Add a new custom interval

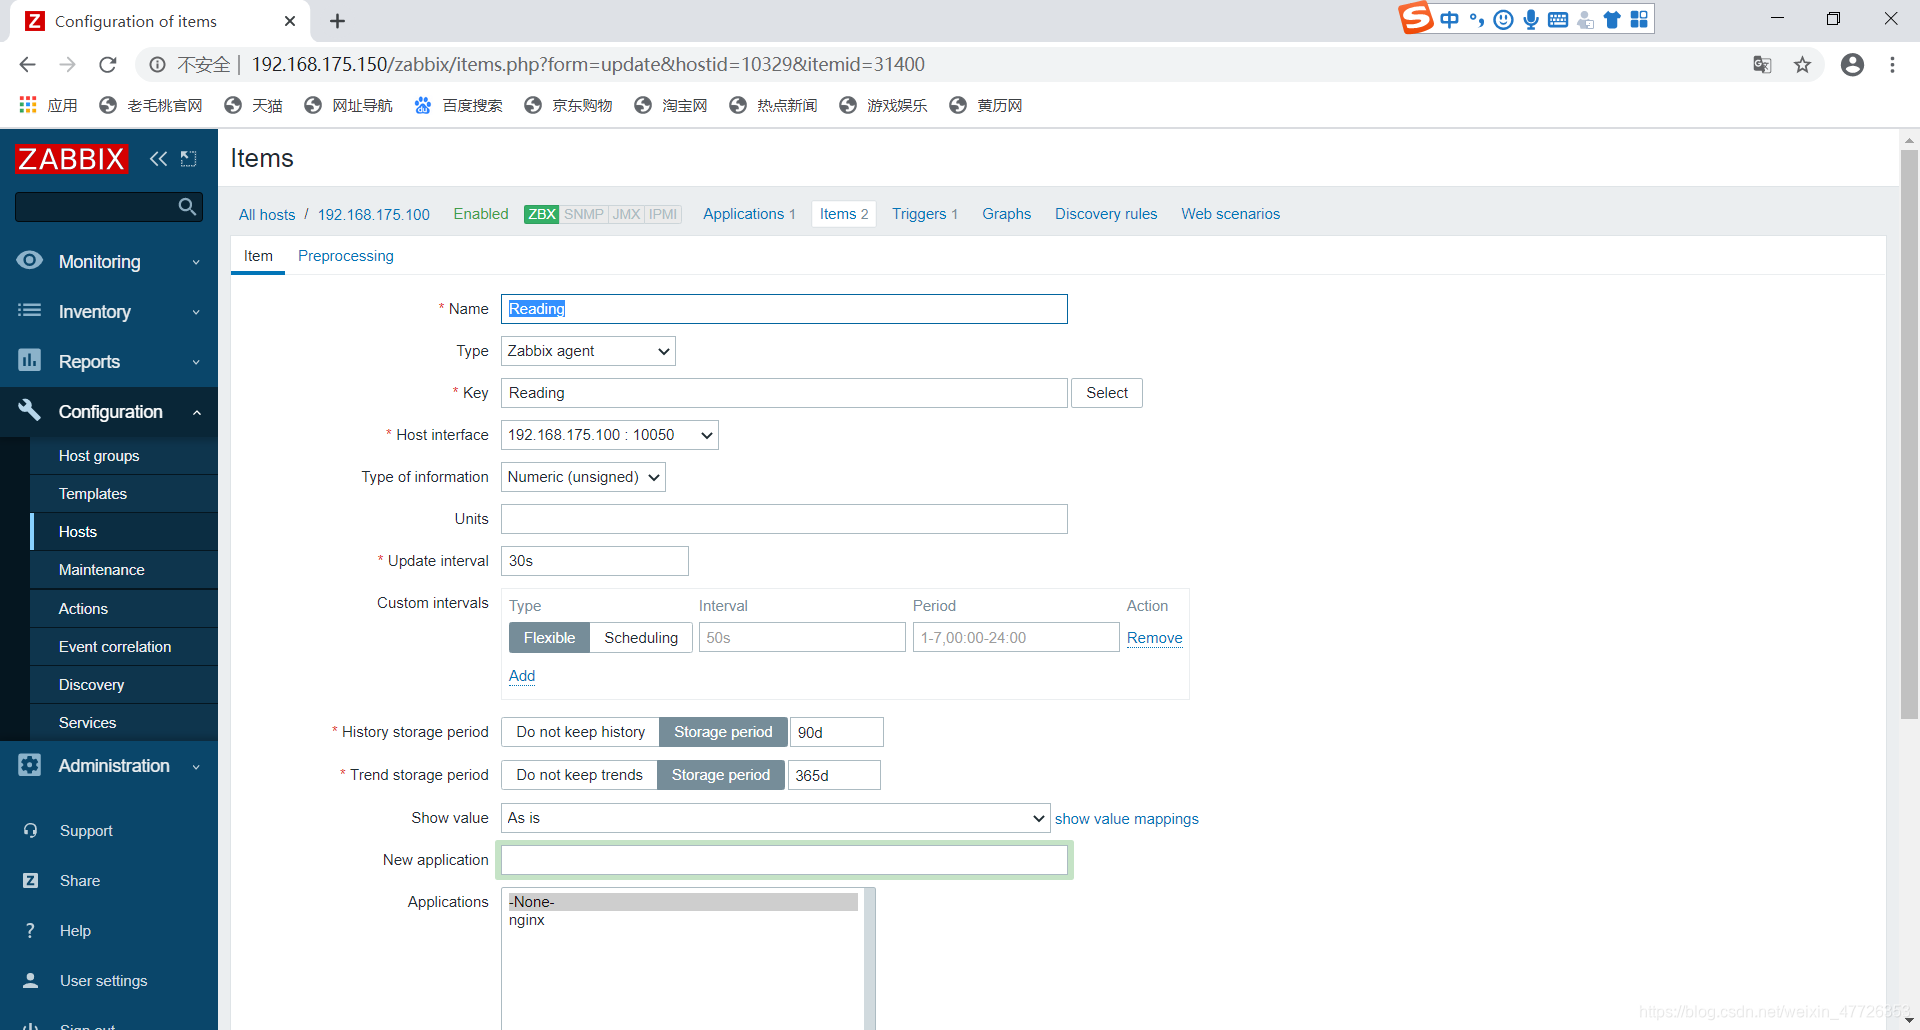click(x=522, y=676)
